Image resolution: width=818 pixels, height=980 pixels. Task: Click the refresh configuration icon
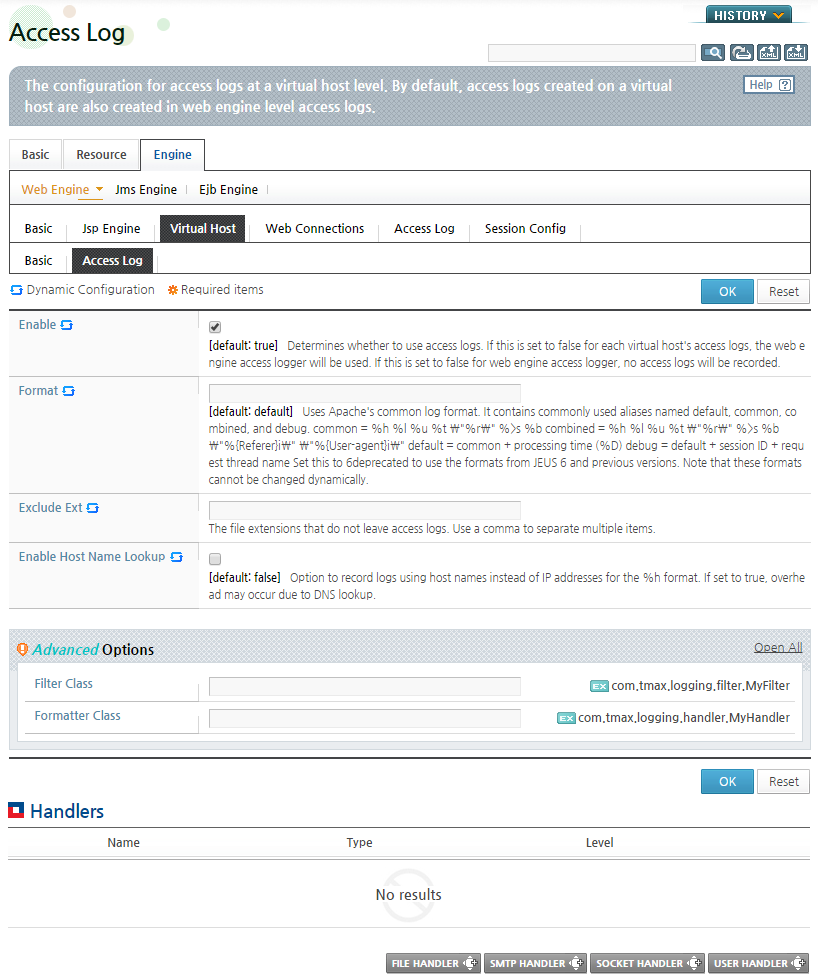741,52
